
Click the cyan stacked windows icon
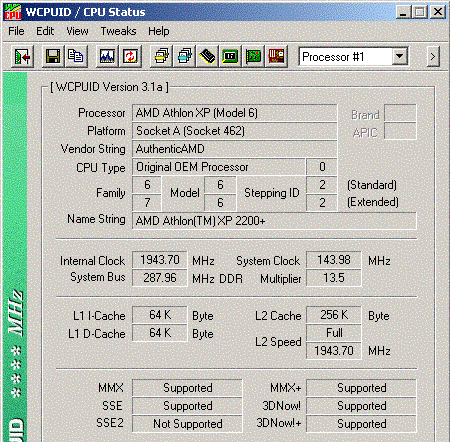184,57
